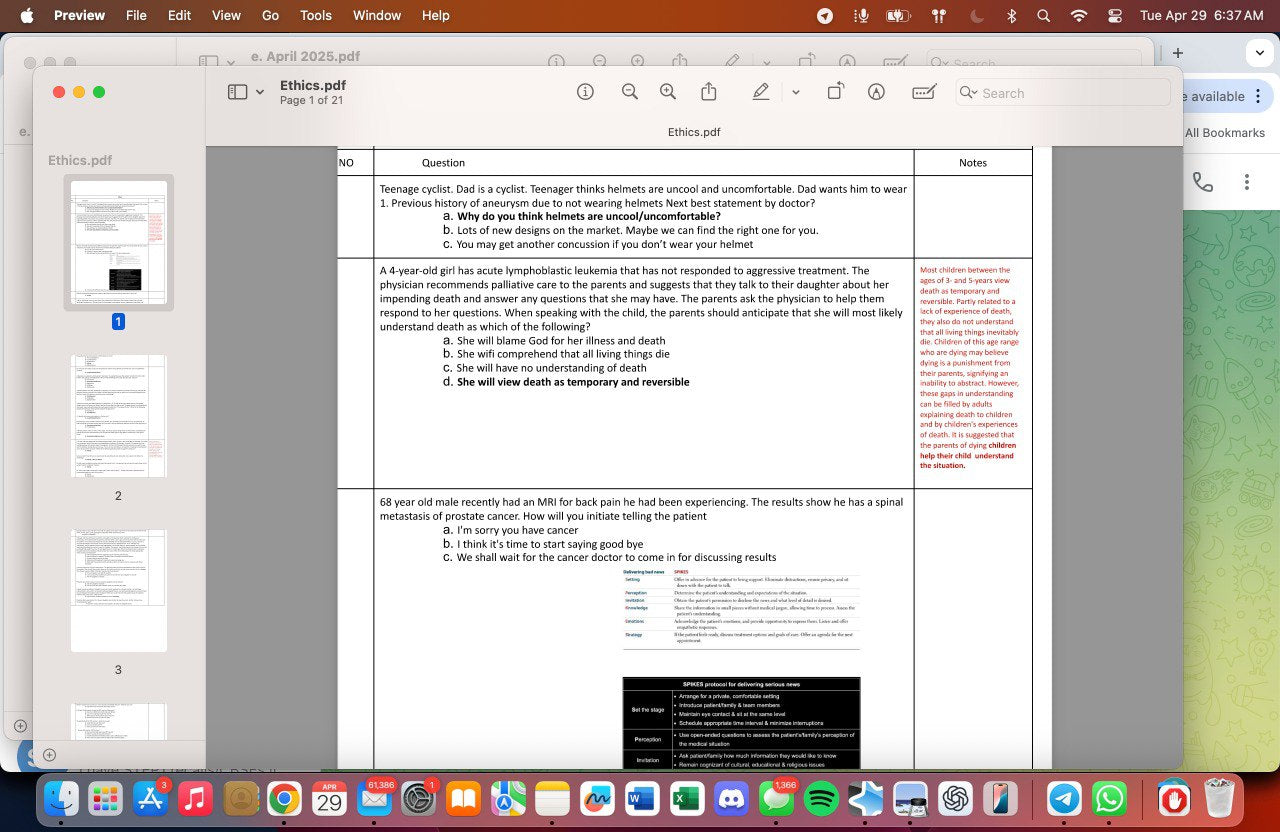Zoom out using the minus magnifier
Image resolution: width=1280 pixels, height=832 pixels.
[629, 92]
